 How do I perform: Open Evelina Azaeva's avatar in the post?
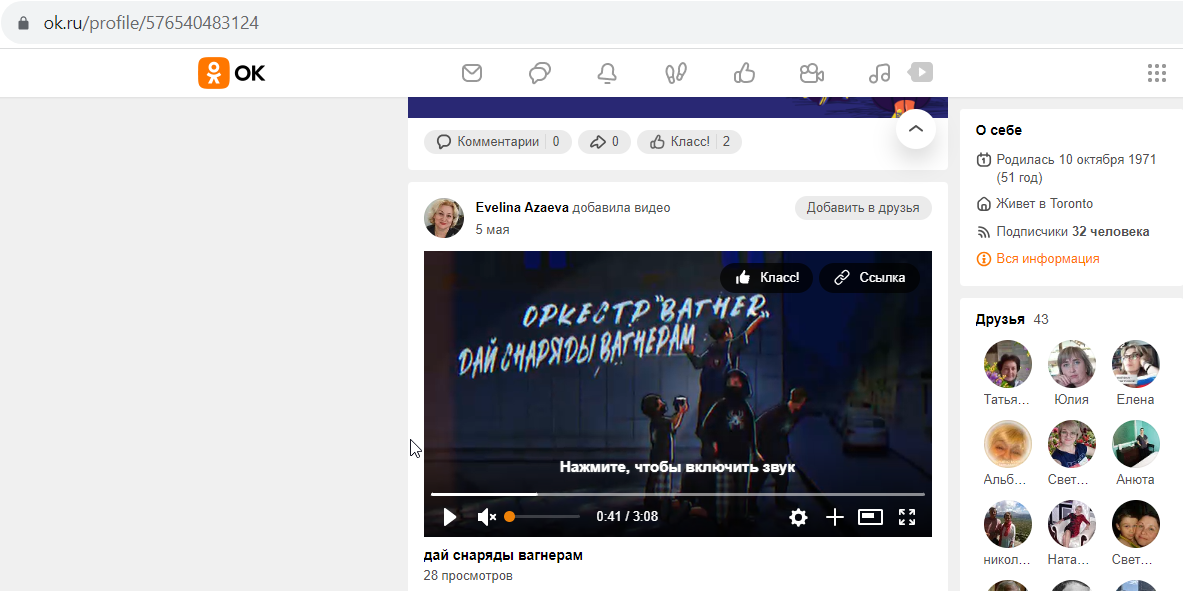pyautogui.click(x=444, y=218)
